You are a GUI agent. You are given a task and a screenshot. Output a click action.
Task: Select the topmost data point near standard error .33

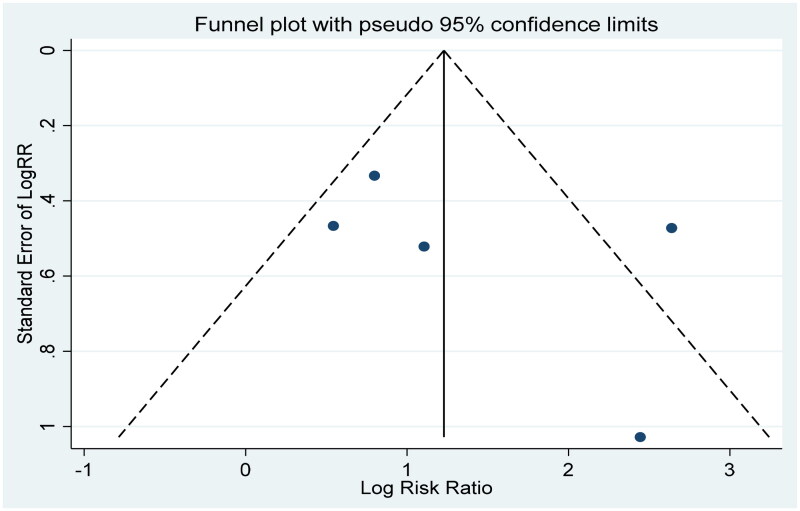point(374,176)
